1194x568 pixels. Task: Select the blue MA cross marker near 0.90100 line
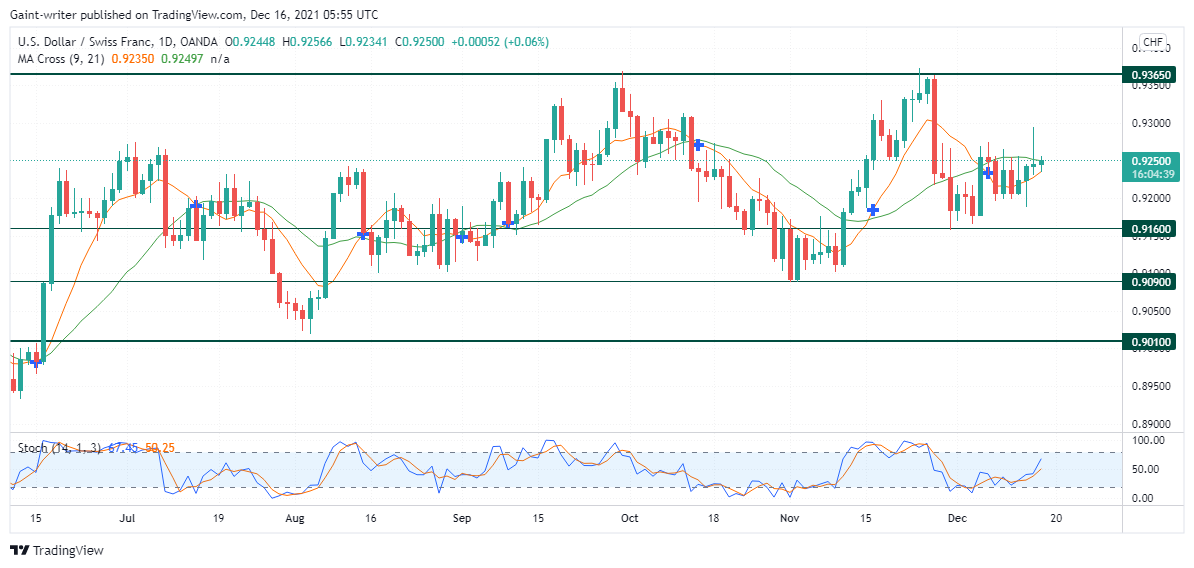pyautogui.click(x=35, y=362)
